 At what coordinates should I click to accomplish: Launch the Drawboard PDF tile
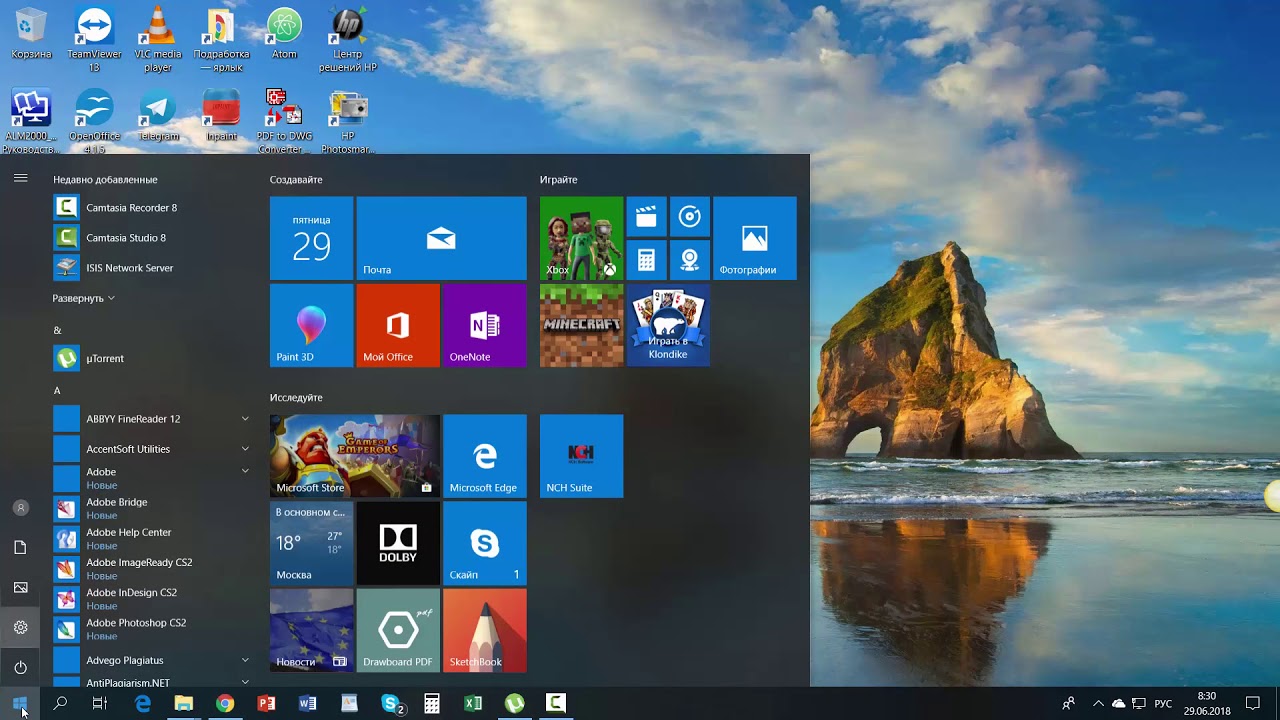point(398,630)
